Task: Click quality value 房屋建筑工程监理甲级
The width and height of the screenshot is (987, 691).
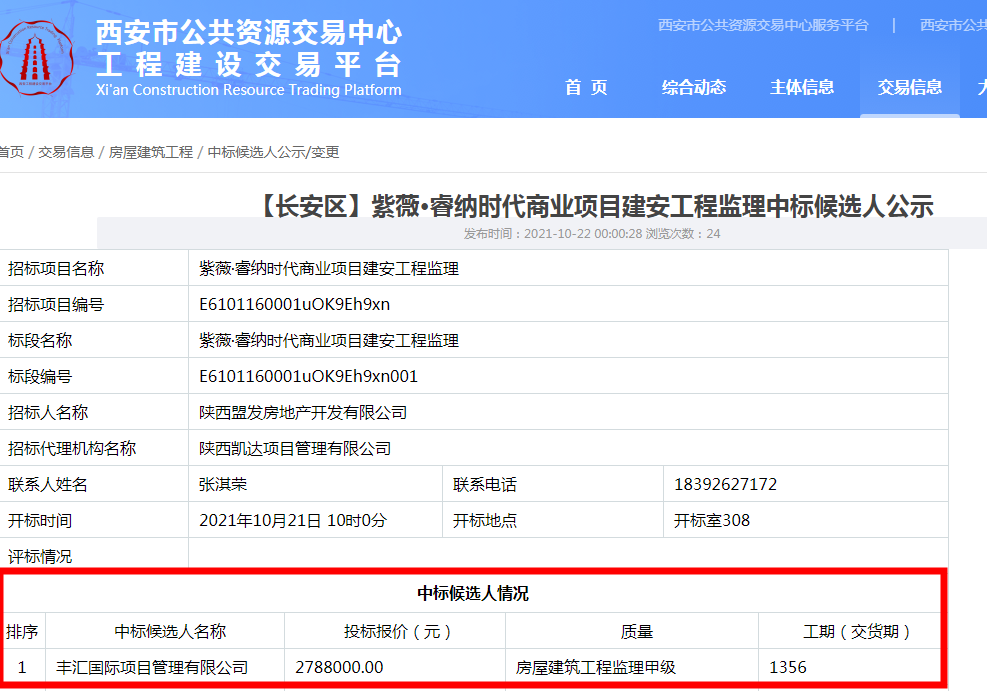Action: [595, 667]
